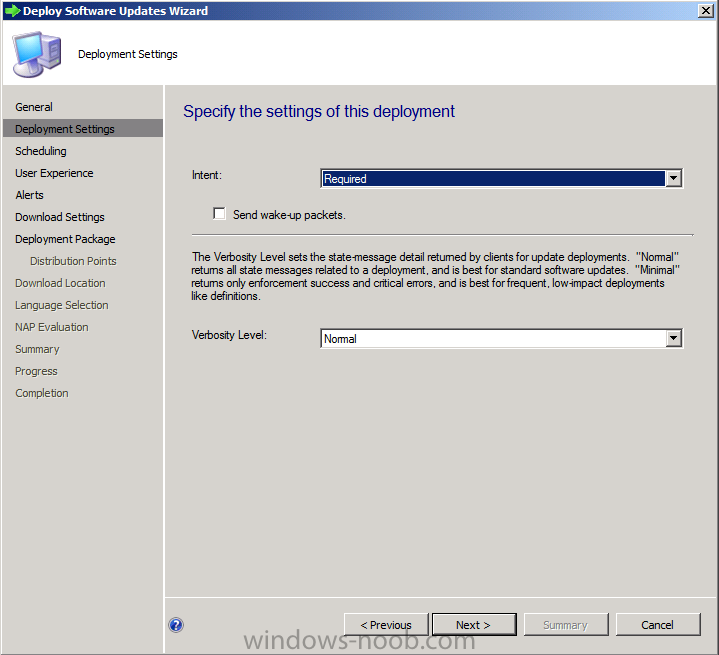Select Completion in the sidebar list
The height and width of the screenshot is (655, 719).
[x=42, y=393]
